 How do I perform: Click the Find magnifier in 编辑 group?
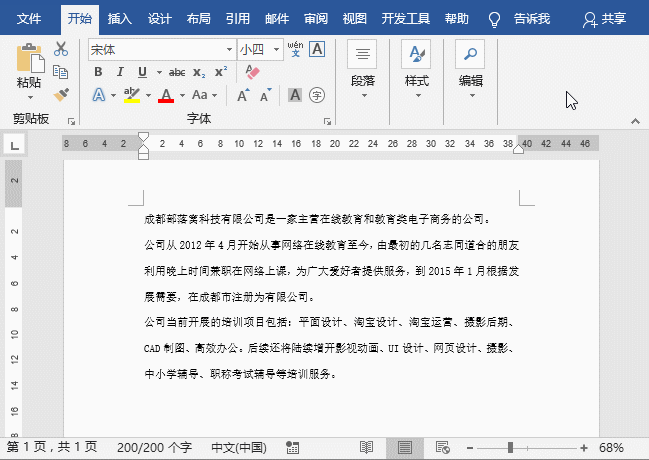point(470,54)
